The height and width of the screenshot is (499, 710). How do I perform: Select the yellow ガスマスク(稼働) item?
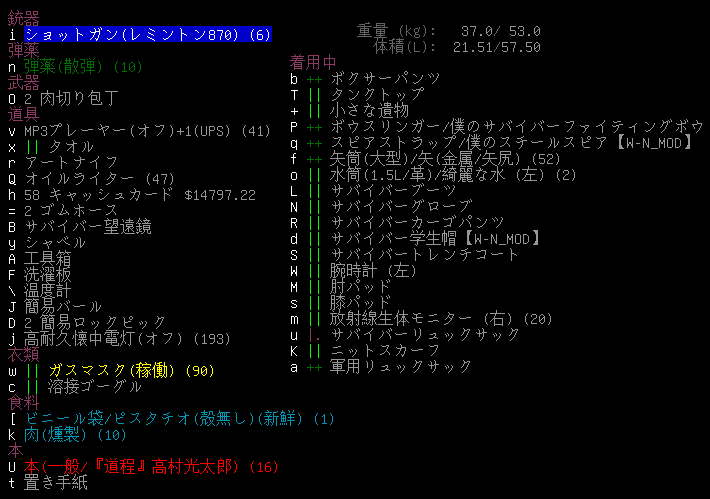(131, 371)
